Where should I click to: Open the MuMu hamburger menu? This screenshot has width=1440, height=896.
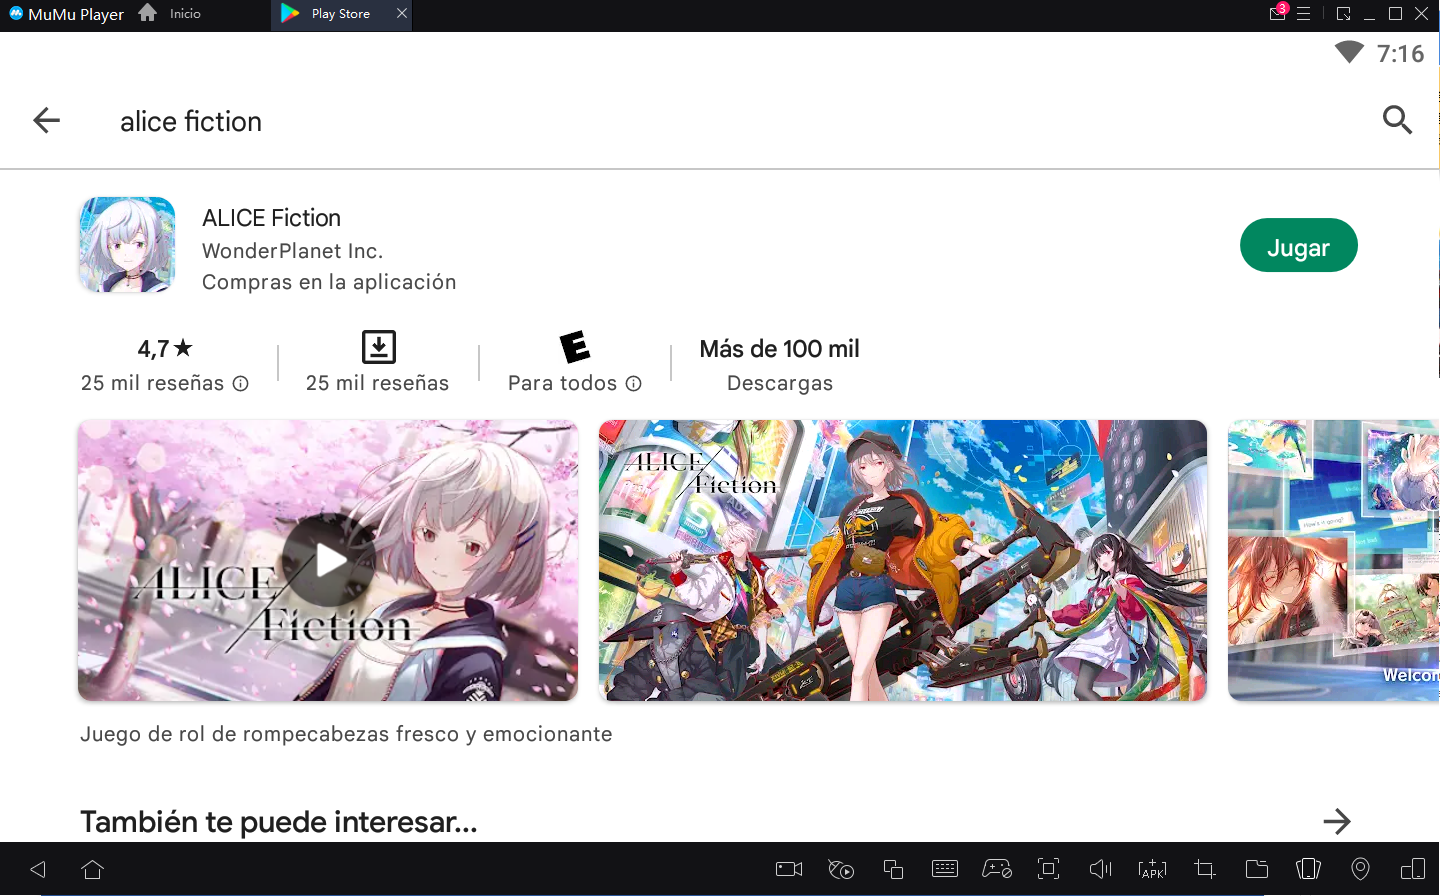(x=1303, y=14)
